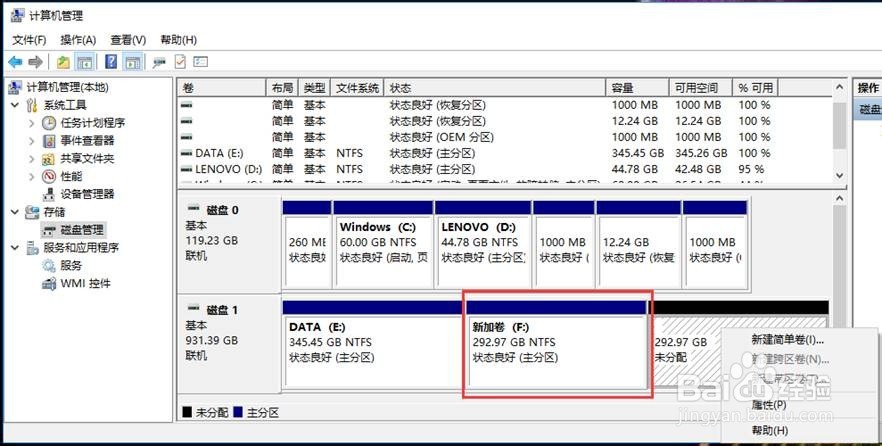Expand the 任务计划程序 tree arrow
This screenshot has width=882, height=446.
32,123
